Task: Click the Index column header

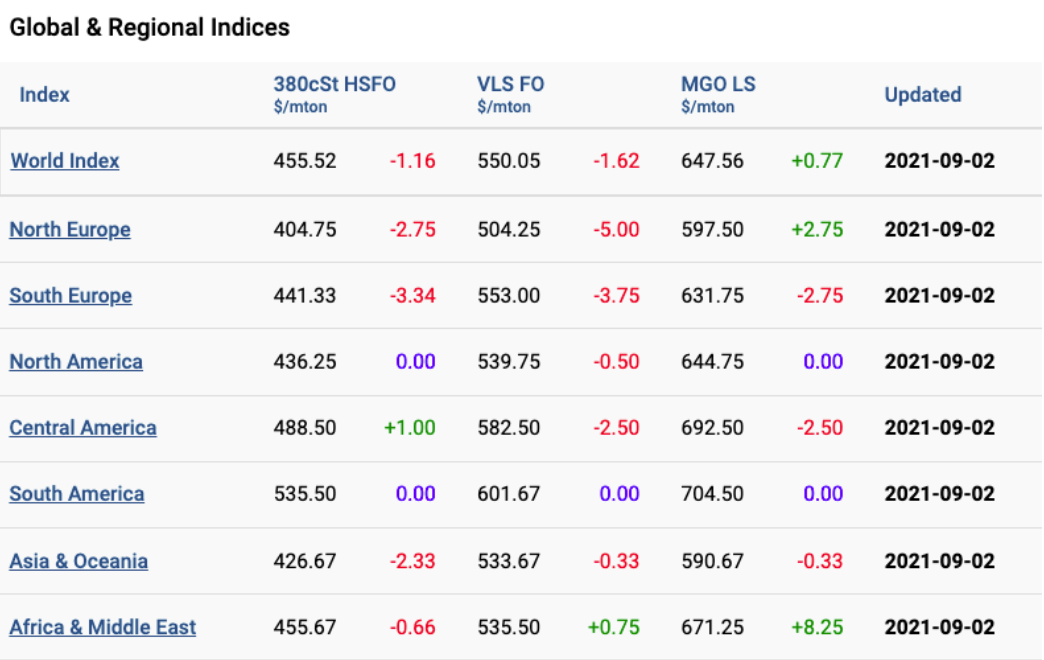Action: (x=45, y=95)
